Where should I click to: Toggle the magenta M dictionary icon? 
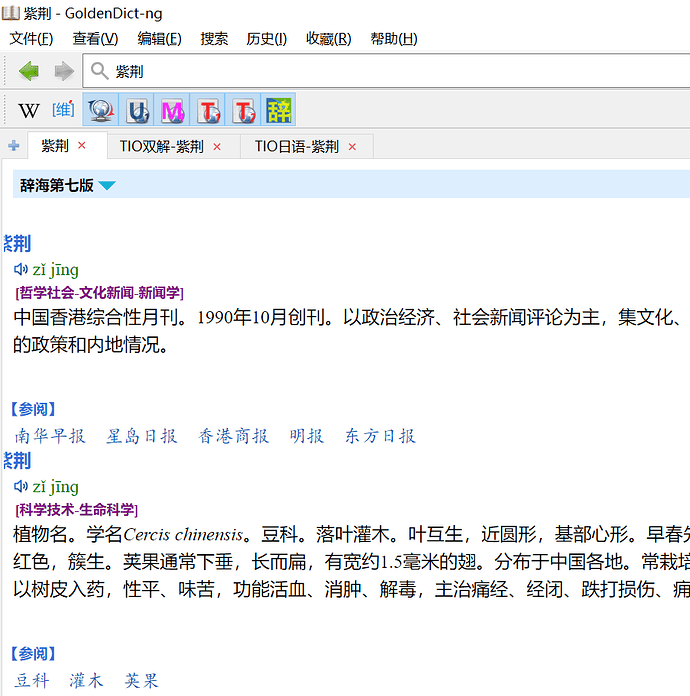point(172,110)
